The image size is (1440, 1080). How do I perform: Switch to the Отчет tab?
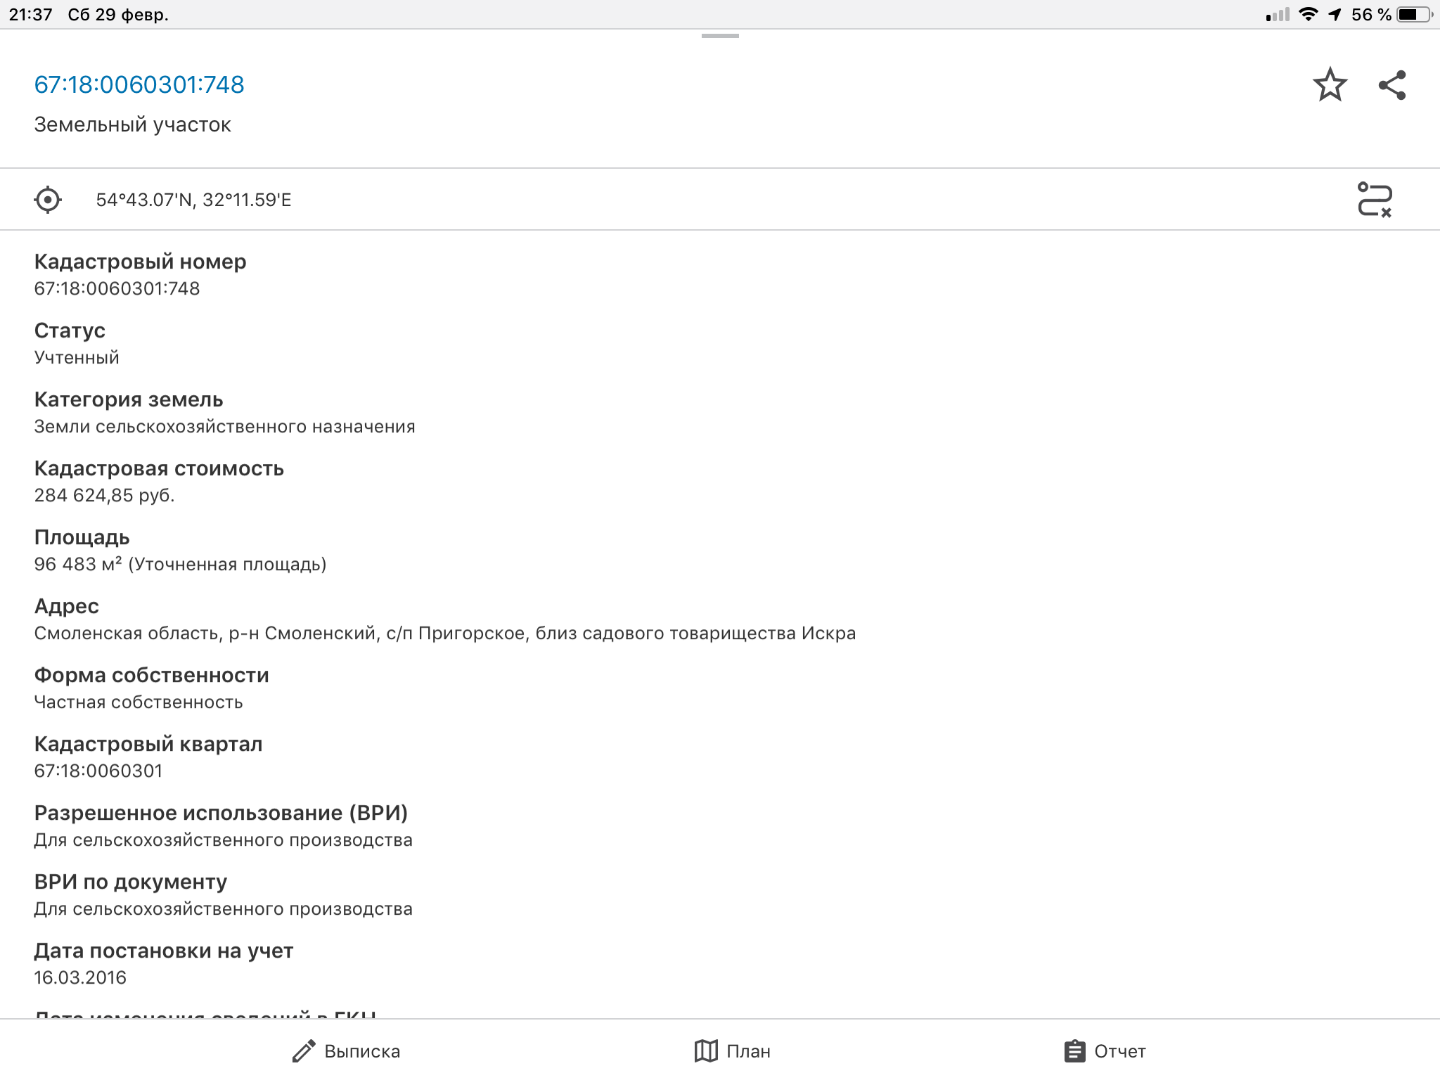coord(1105,1051)
